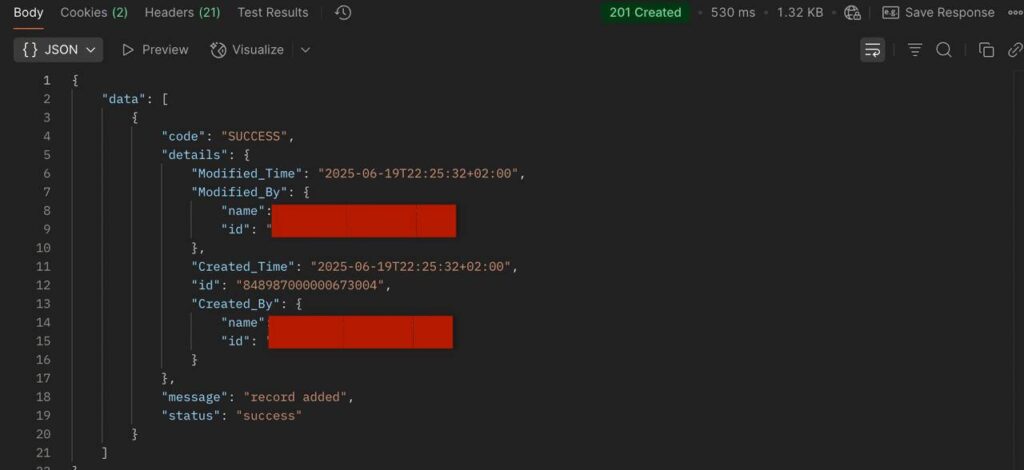Click the 201 Created status badge
Screen dimensions: 1024x470
[x=645, y=12]
